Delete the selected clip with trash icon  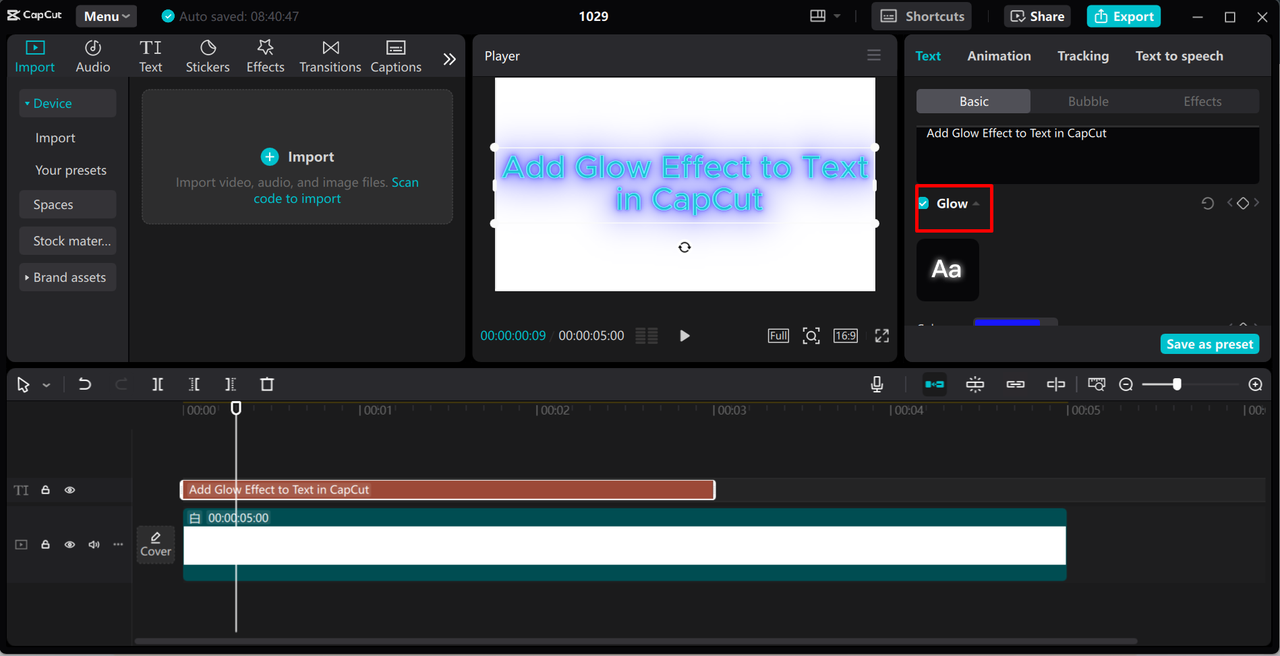pos(267,384)
